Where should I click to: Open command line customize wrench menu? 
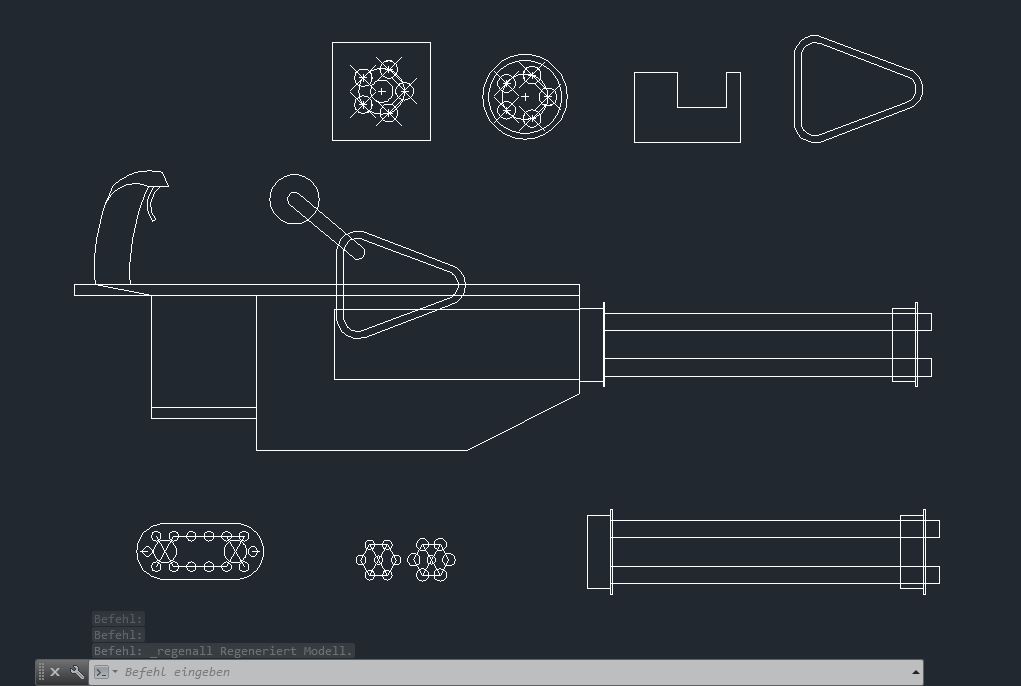point(77,672)
